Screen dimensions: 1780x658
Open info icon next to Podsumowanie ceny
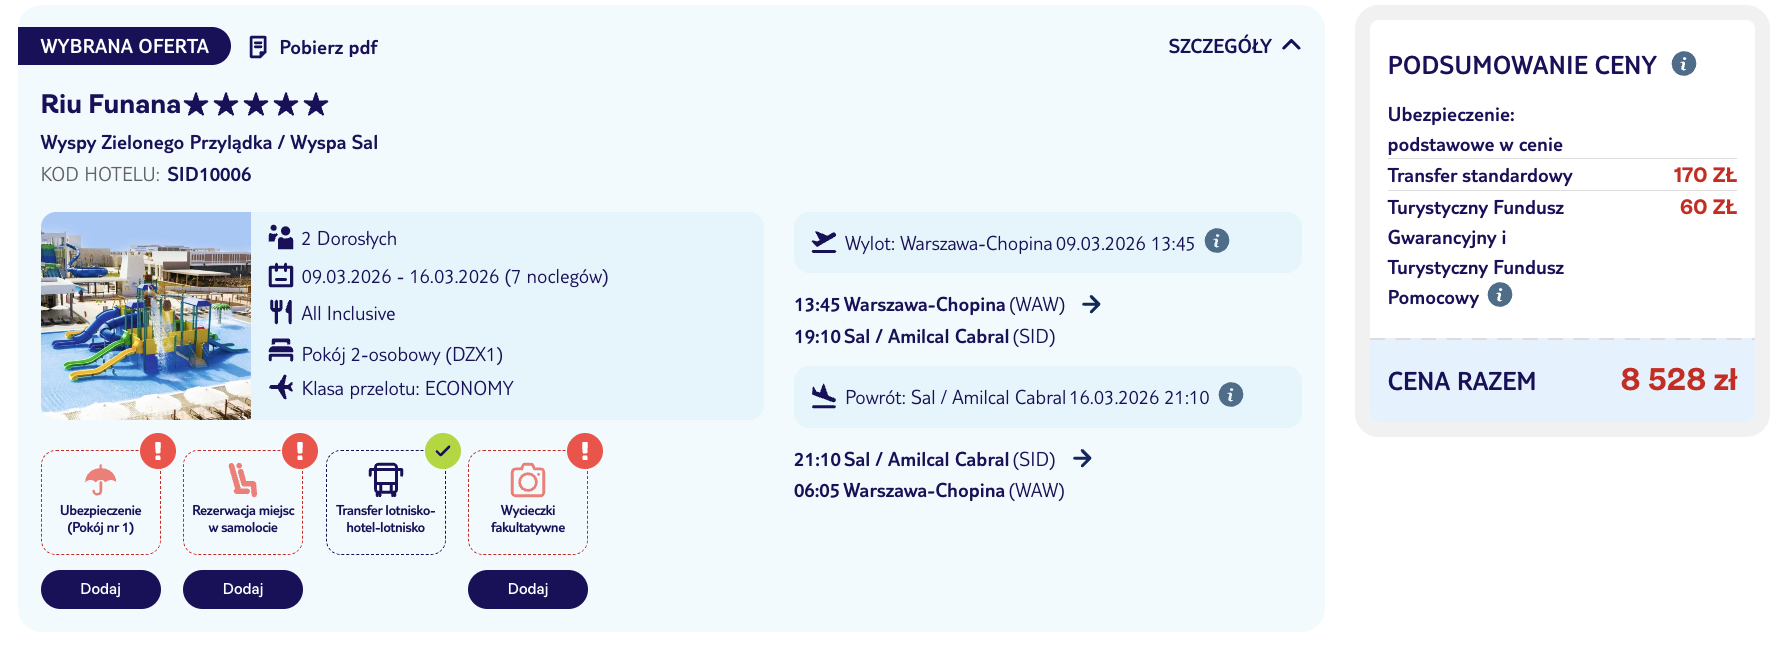click(1684, 64)
